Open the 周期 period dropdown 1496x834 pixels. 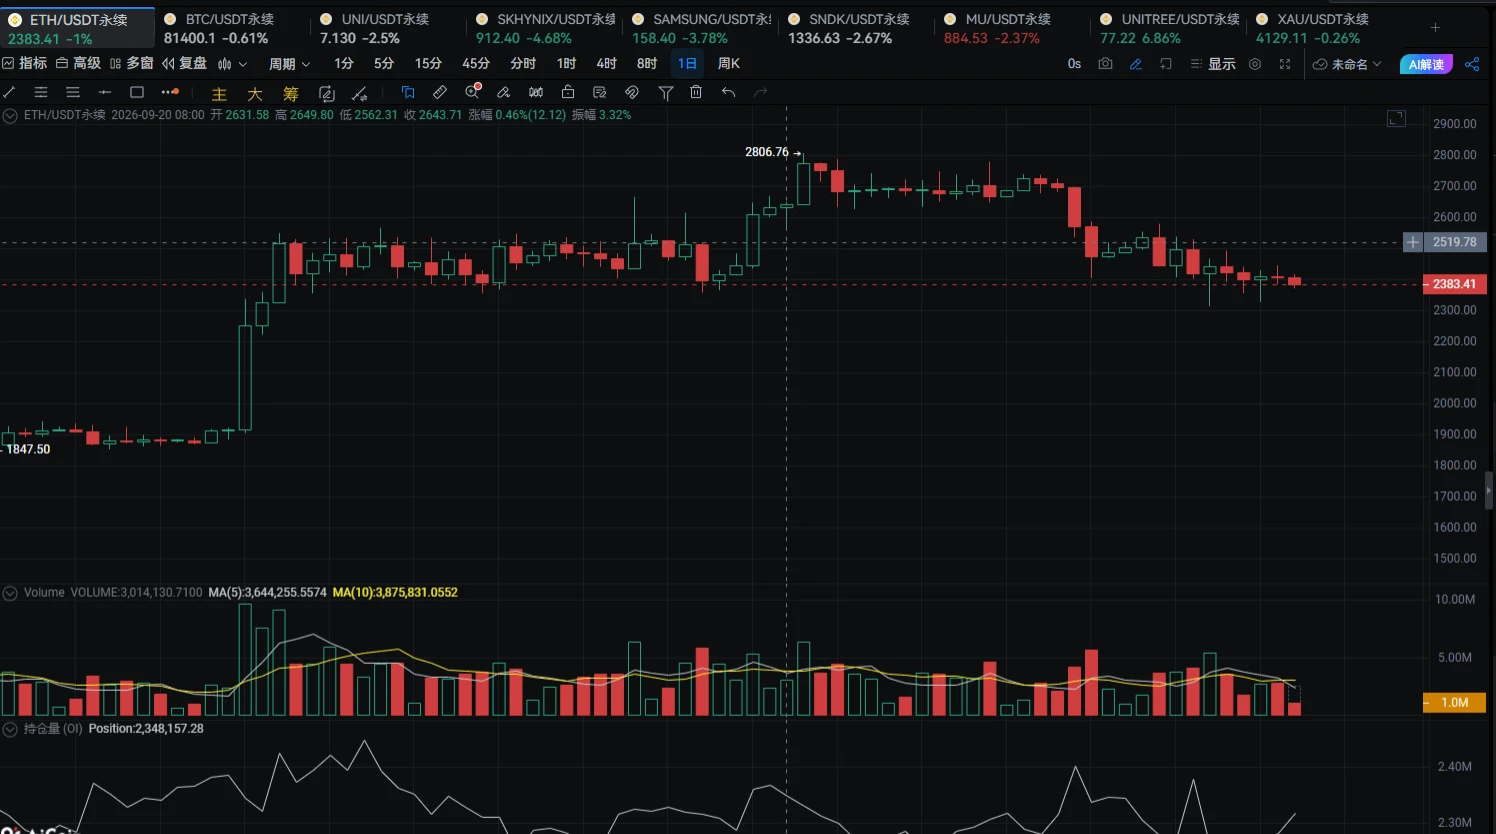(289, 64)
